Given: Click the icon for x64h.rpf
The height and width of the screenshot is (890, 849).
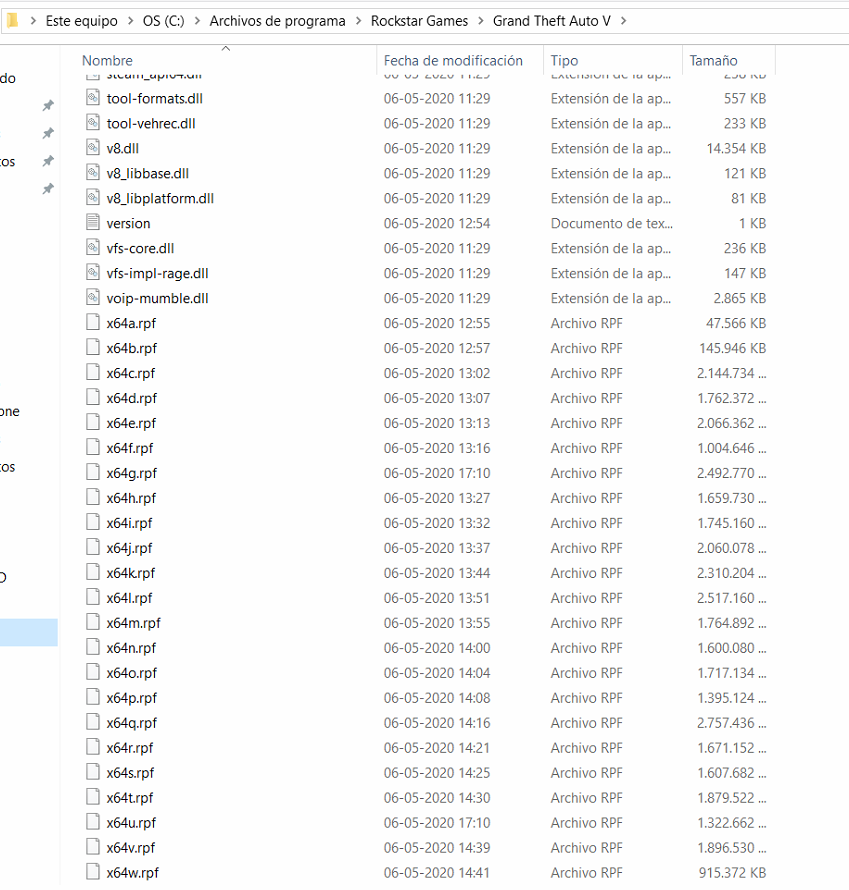Looking at the screenshot, I should tap(93, 497).
